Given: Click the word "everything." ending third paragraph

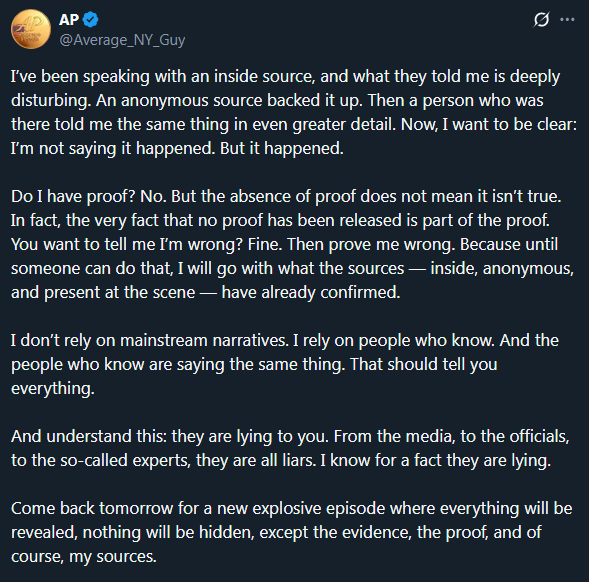Looking at the screenshot, I should coord(53,389).
